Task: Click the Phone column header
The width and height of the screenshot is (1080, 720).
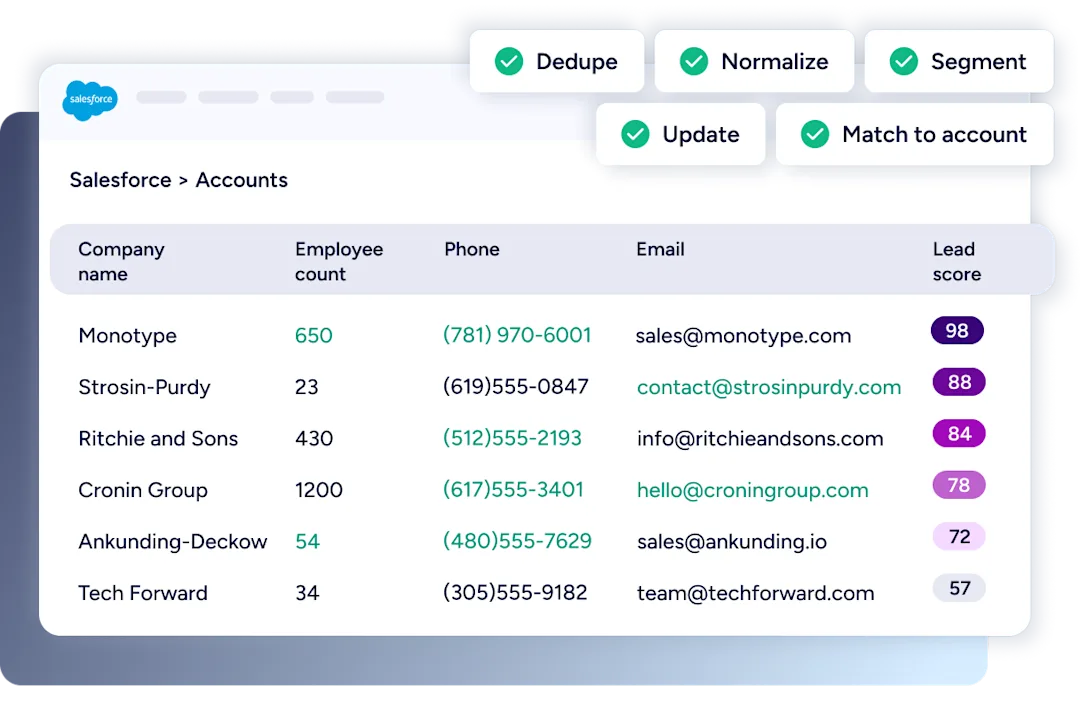Action: coord(472,249)
